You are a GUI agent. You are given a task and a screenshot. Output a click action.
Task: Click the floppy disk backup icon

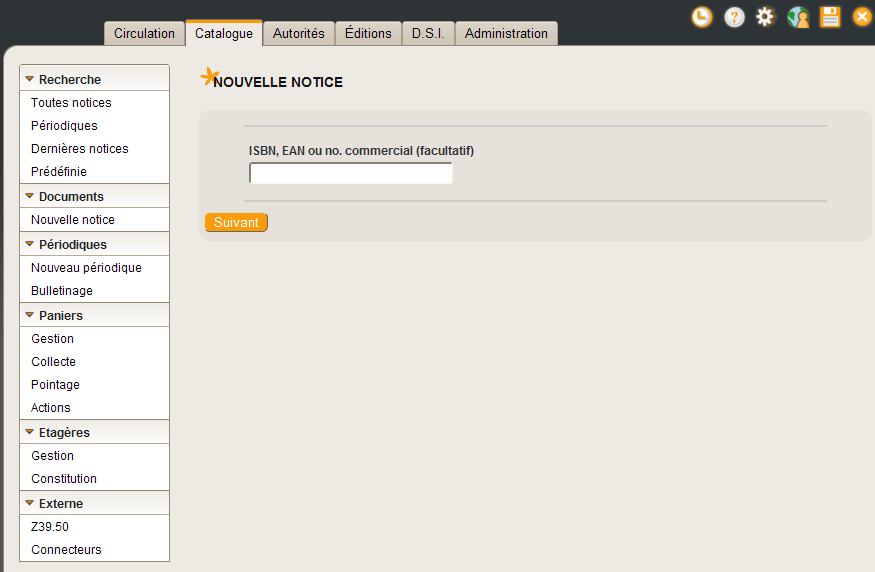[x=830, y=17]
